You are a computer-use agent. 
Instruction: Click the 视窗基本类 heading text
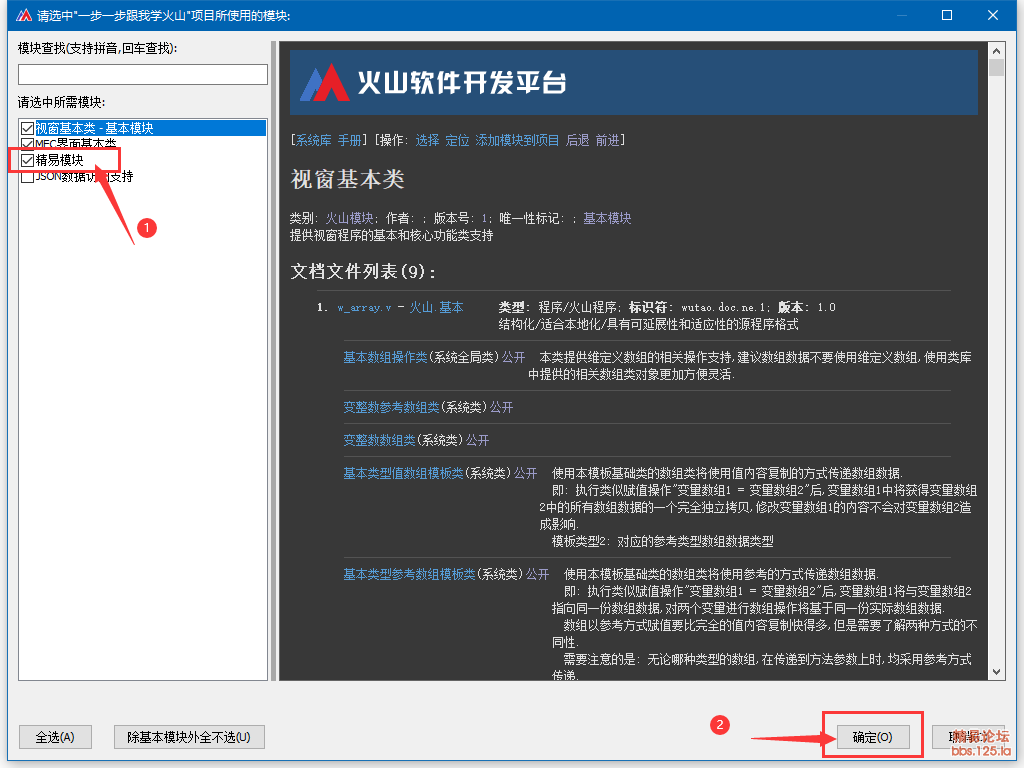347,179
